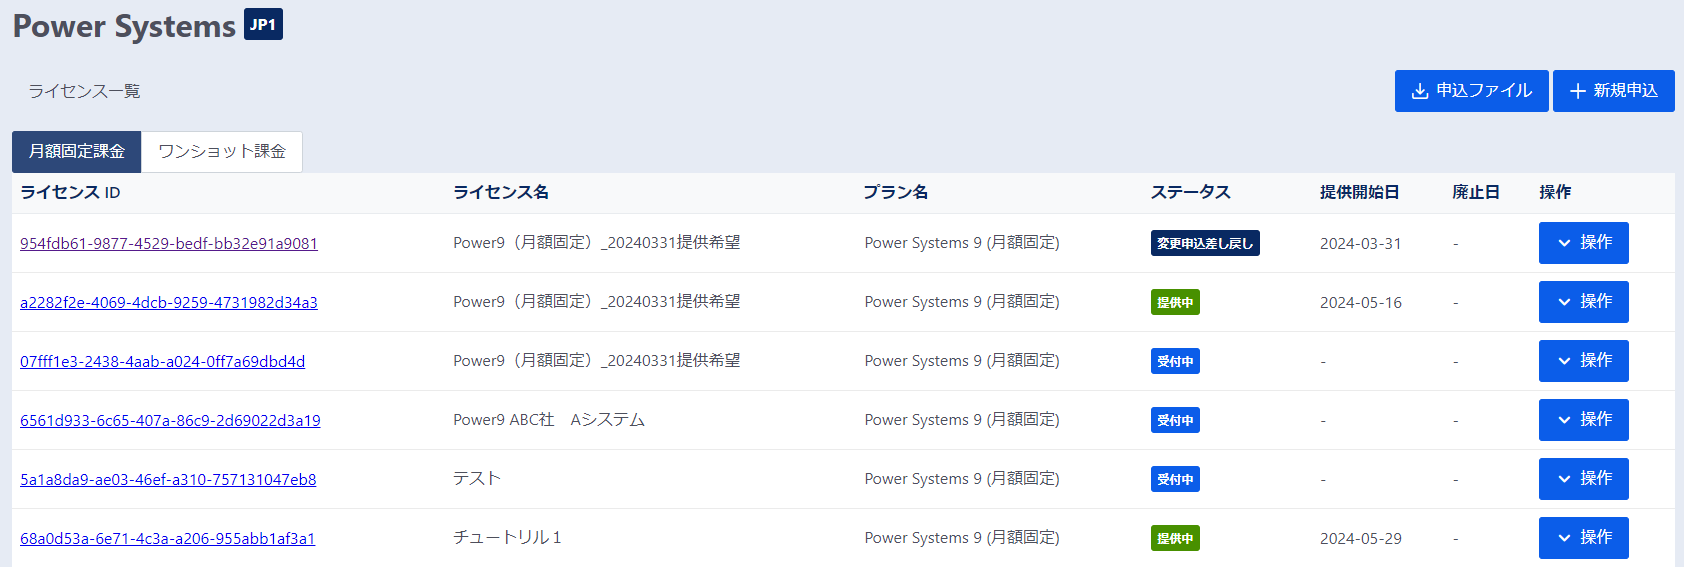Open license link 954fdb61-9877-4529-bedf-bb32e91a9081
The image size is (1684, 567).
169,244
